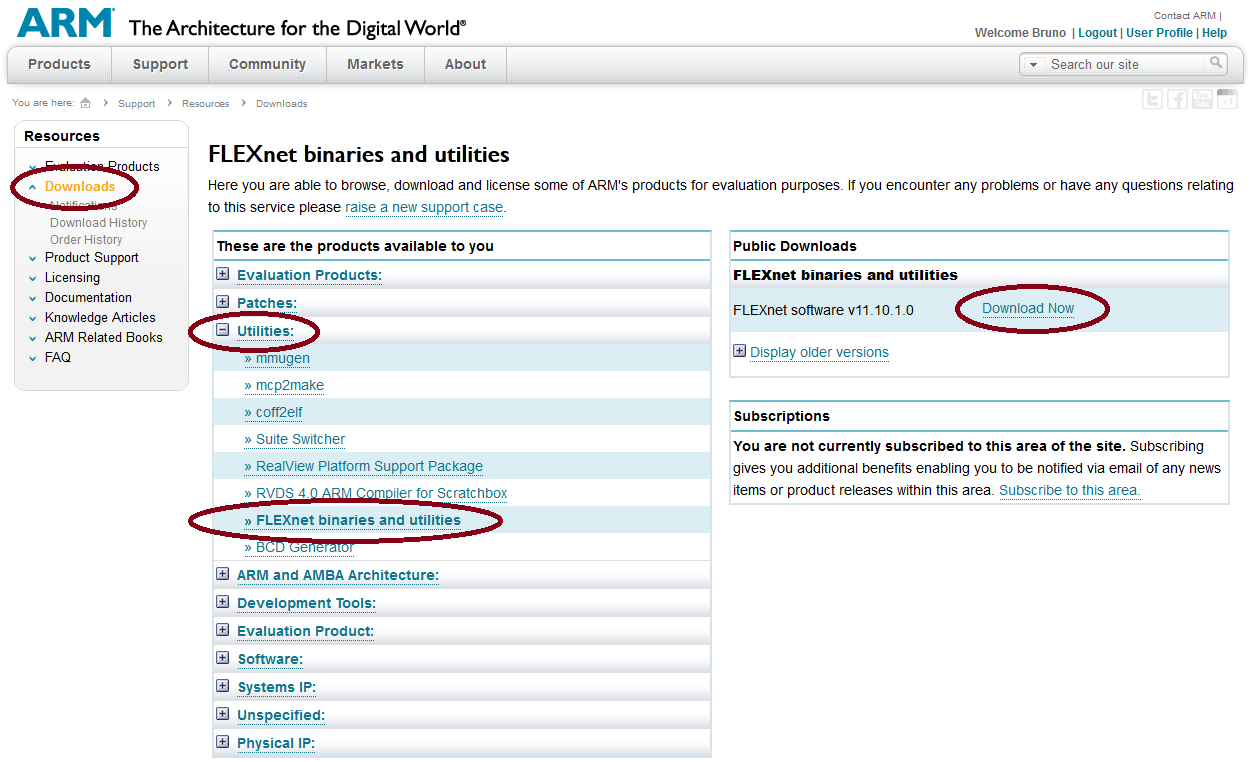Open the User Profile link
The image size is (1252, 762).
tap(1159, 33)
